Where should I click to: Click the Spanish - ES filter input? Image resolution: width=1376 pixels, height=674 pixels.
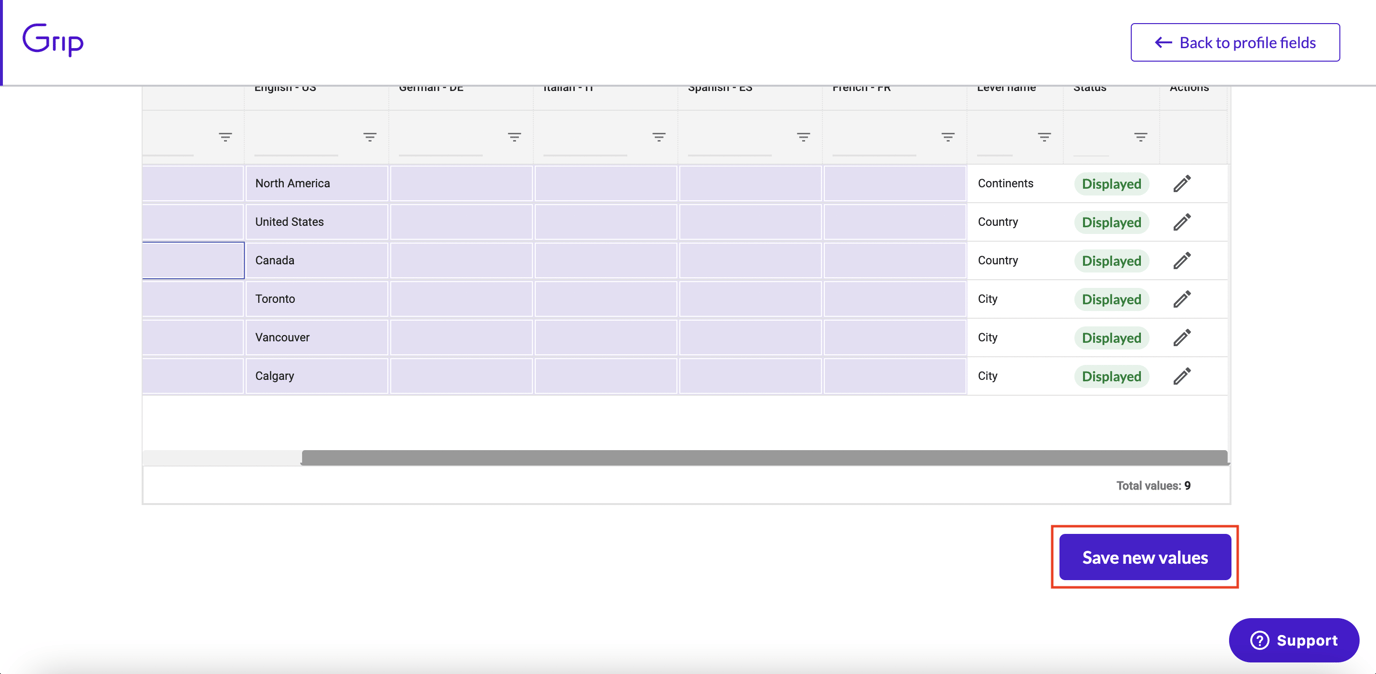pyautogui.click(x=730, y=138)
